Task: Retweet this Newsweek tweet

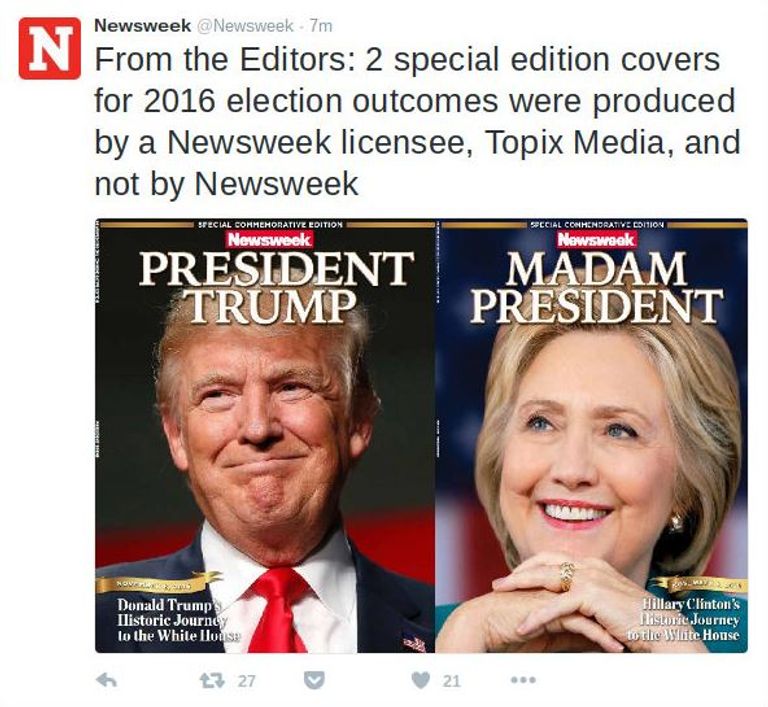Action: (x=211, y=681)
